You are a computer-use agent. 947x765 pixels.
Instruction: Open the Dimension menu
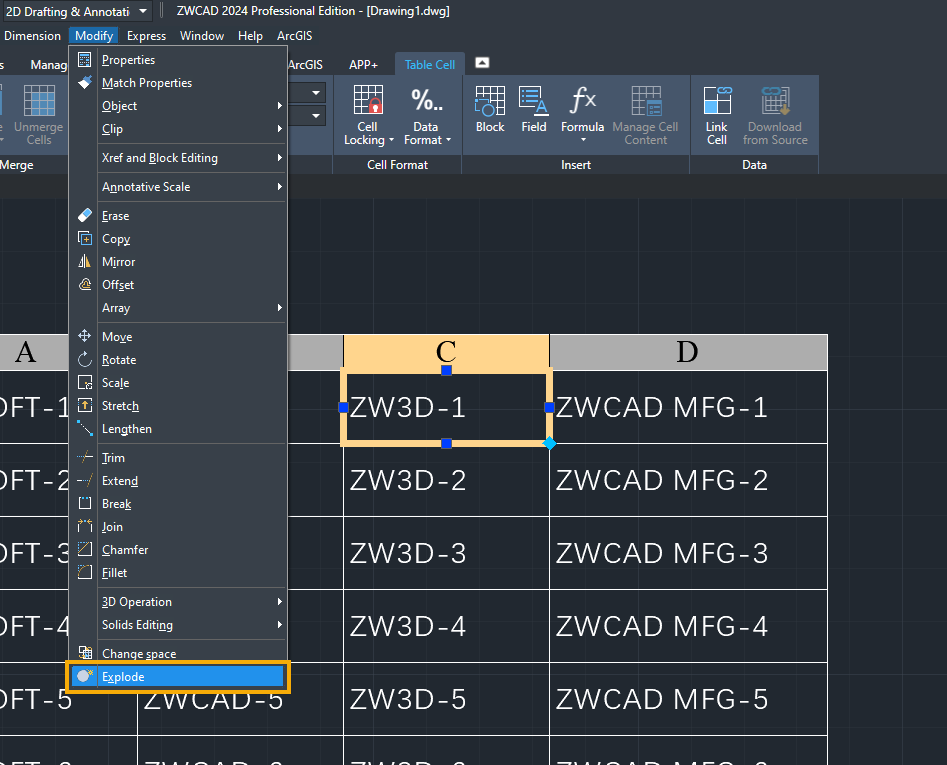tap(32, 36)
